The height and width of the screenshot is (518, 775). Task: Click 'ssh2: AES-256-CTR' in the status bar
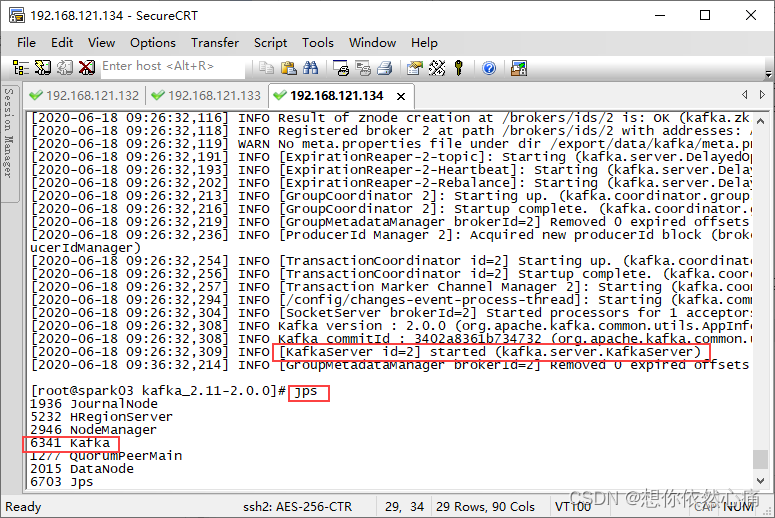pyautogui.click(x=298, y=507)
